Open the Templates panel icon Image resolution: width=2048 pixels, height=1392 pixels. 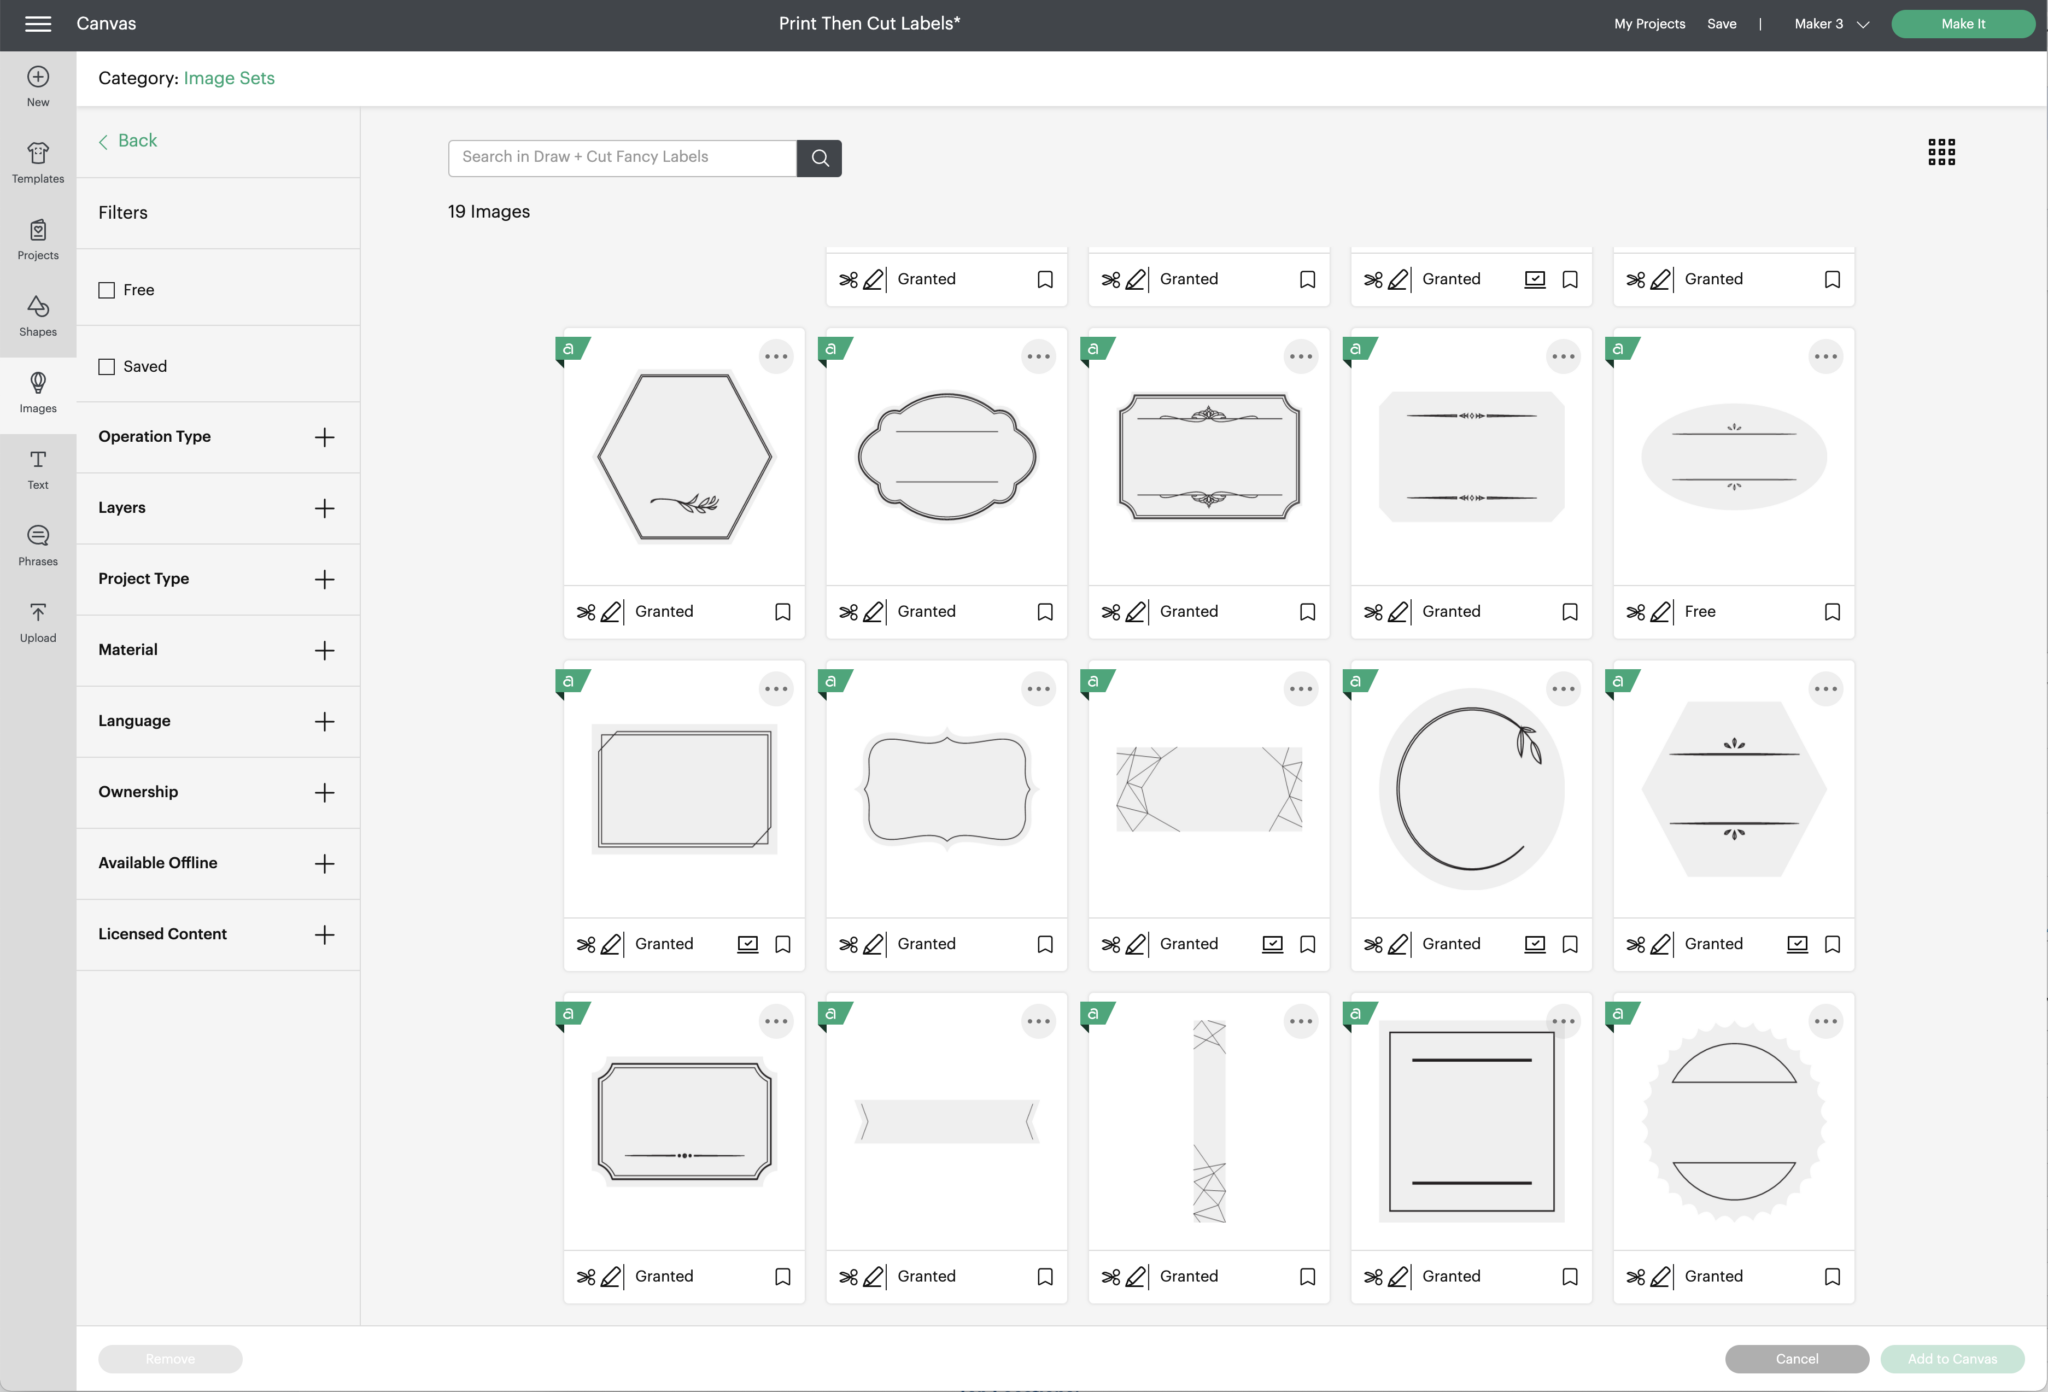pos(38,162)
